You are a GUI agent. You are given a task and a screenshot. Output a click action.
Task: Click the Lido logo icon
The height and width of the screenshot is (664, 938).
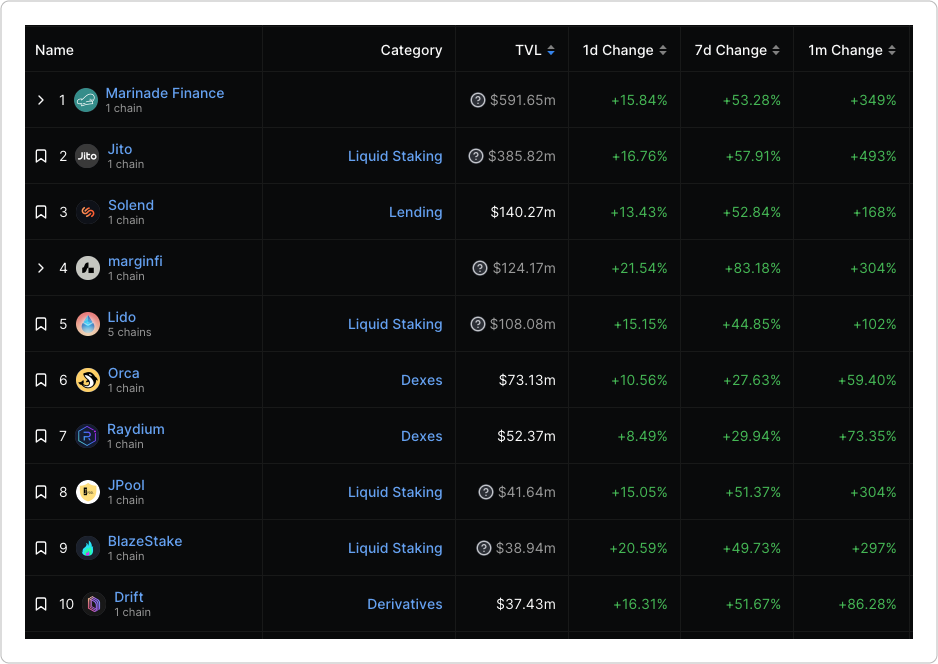tap(87, 324)
